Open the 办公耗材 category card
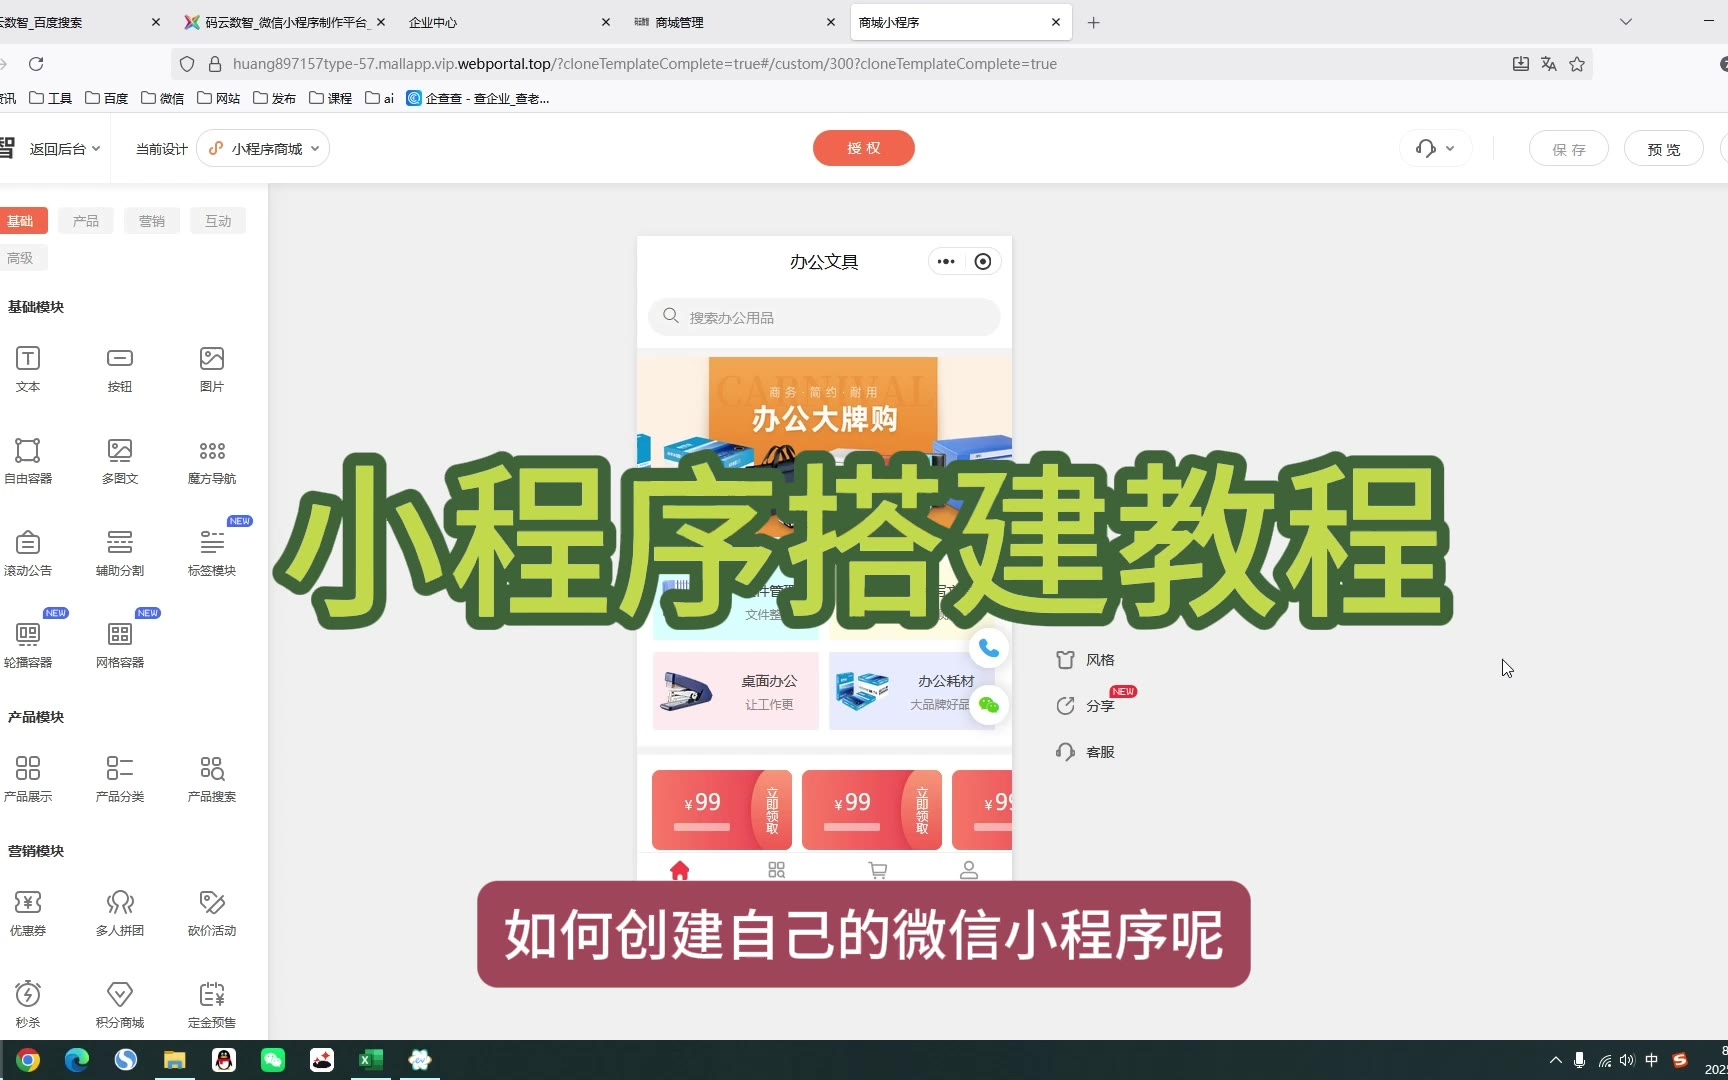Image resolution: width=1728 pixels, height=1080 pixels. (x=912, y=691)
